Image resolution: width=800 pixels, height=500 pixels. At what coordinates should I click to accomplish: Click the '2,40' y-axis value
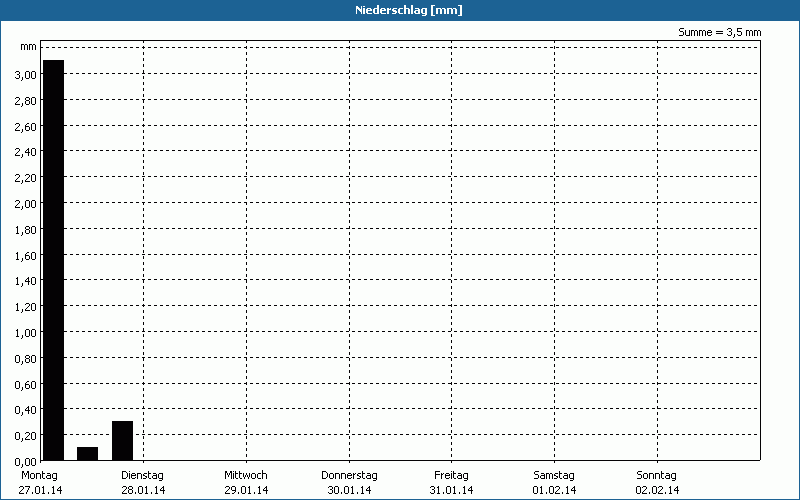pyautogui.click(x=26, y=152)
